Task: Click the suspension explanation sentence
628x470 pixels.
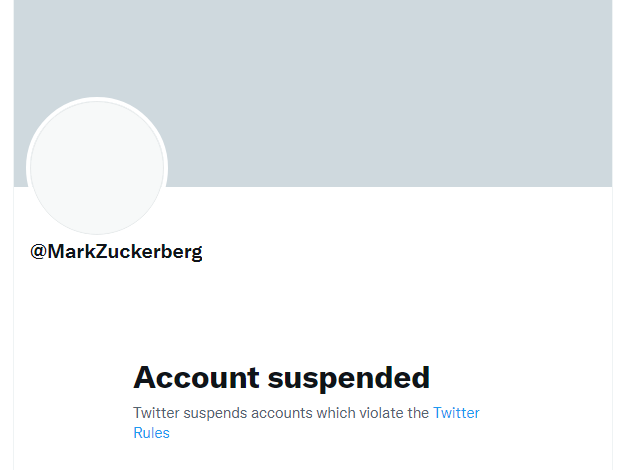Action: click(281, 412)
